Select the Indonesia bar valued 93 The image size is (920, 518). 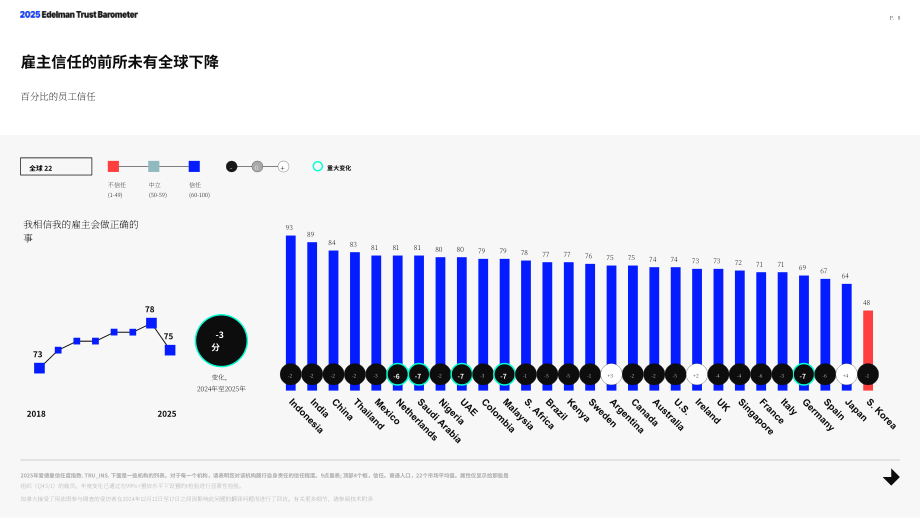point(290,313)
